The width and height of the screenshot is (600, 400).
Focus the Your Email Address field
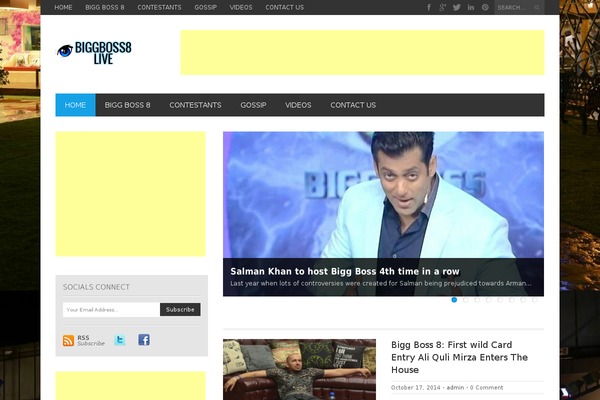tap(111, 310)
